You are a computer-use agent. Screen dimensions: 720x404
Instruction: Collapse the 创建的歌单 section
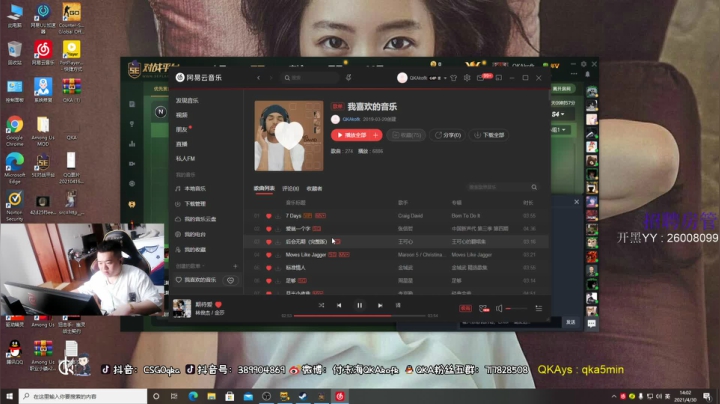(x=191, y=266)
